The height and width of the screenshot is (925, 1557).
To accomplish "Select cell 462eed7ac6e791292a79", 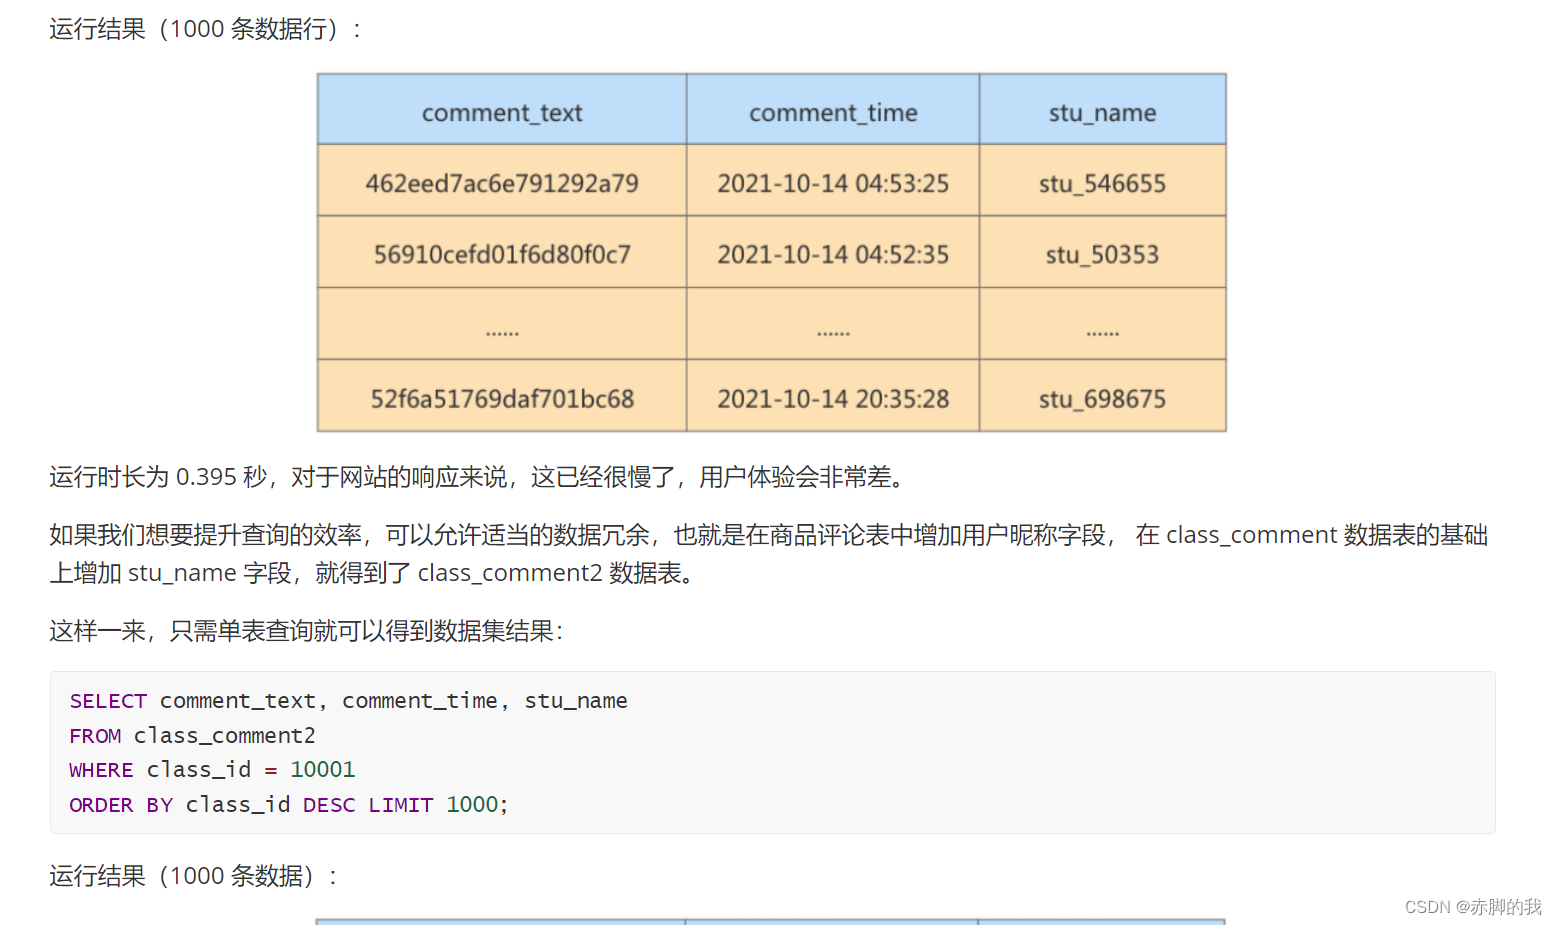I will [x=502, y=181].
